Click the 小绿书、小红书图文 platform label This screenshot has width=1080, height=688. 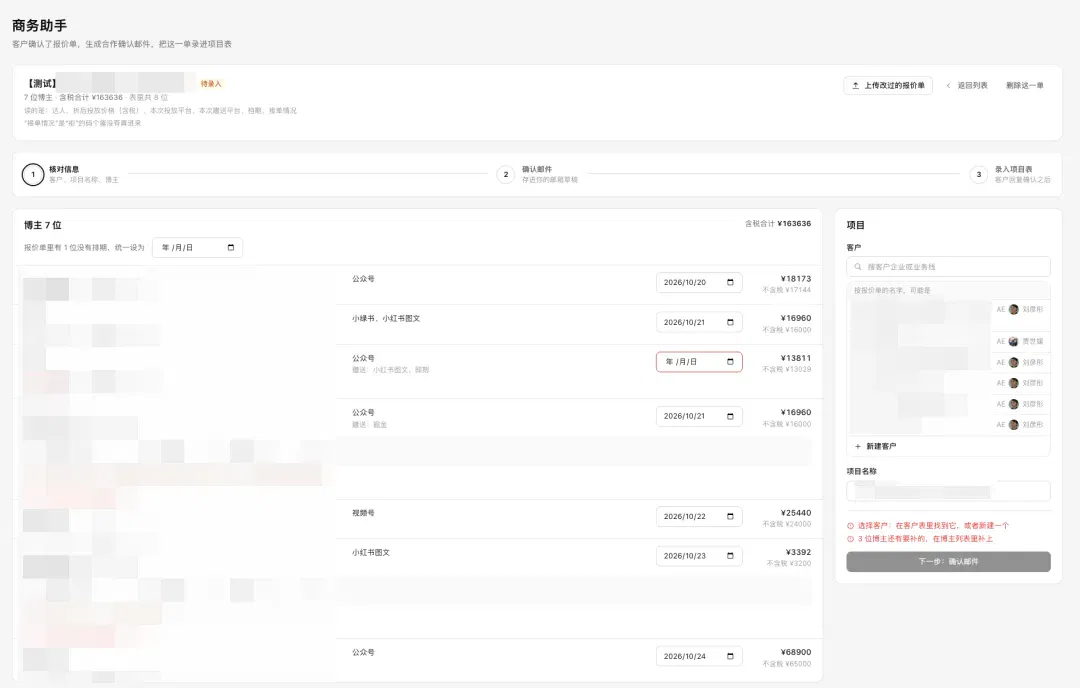[x=386, y=318]
